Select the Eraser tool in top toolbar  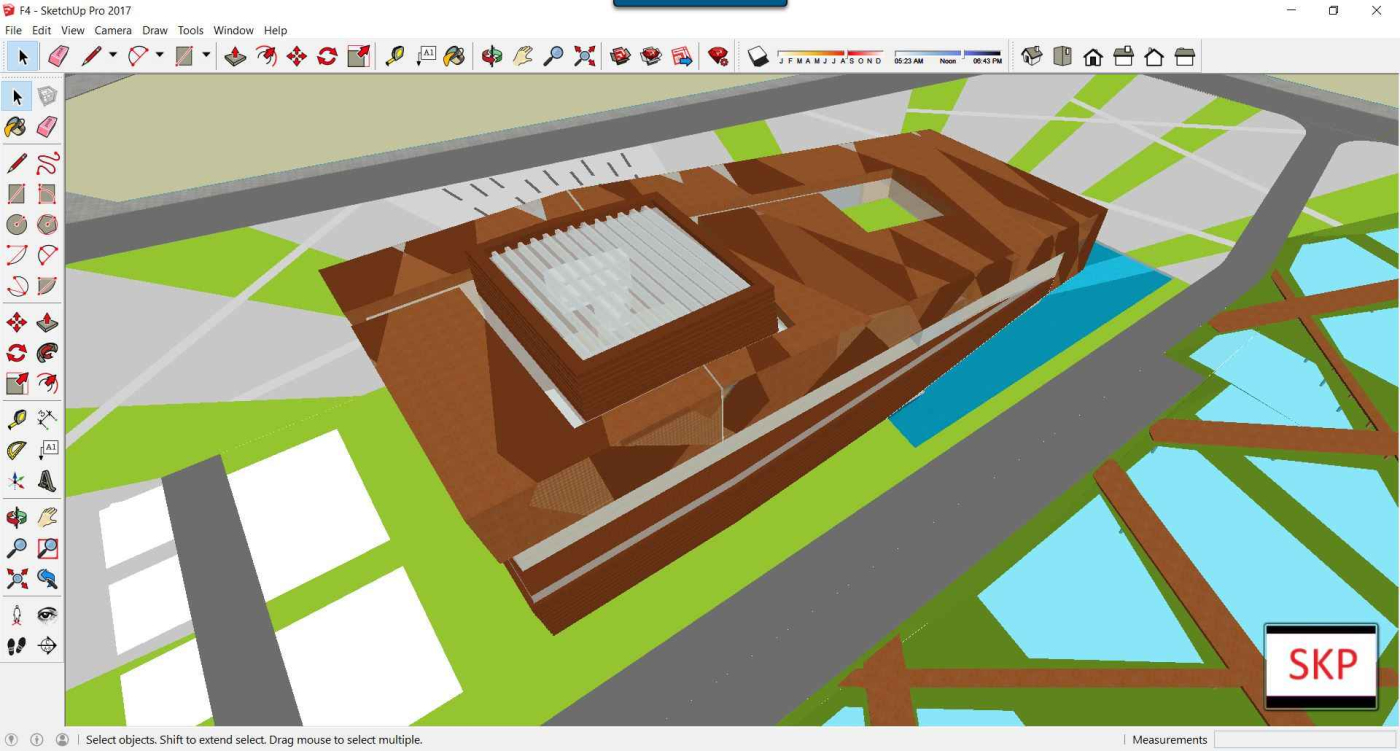click(58, 57)
